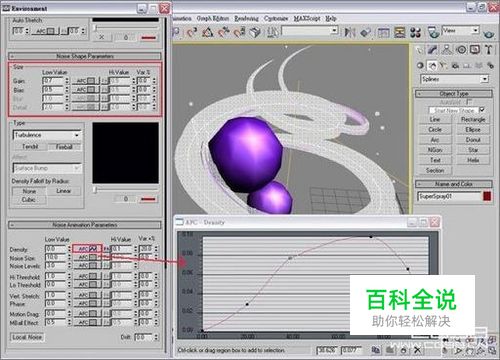The width and height of the screenshot is (500, 360).
Task: Open the View reference coordinate dropdown
Action: click(x=461, y=31)
